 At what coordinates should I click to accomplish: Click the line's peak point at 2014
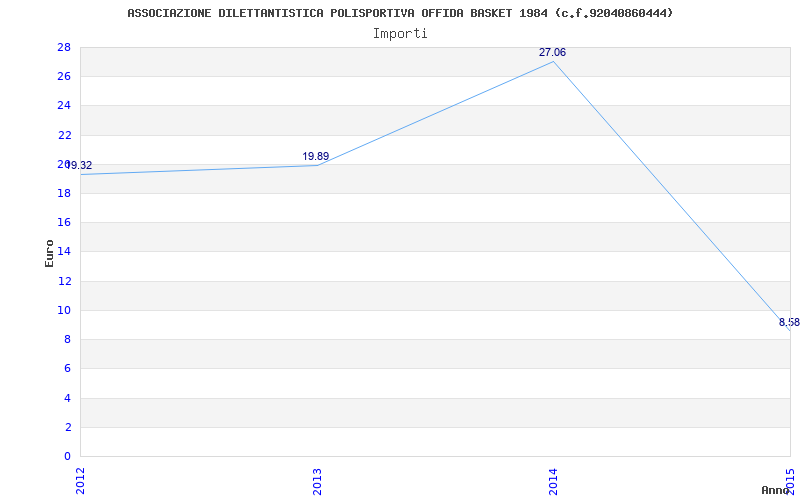[x=554, y=61]
